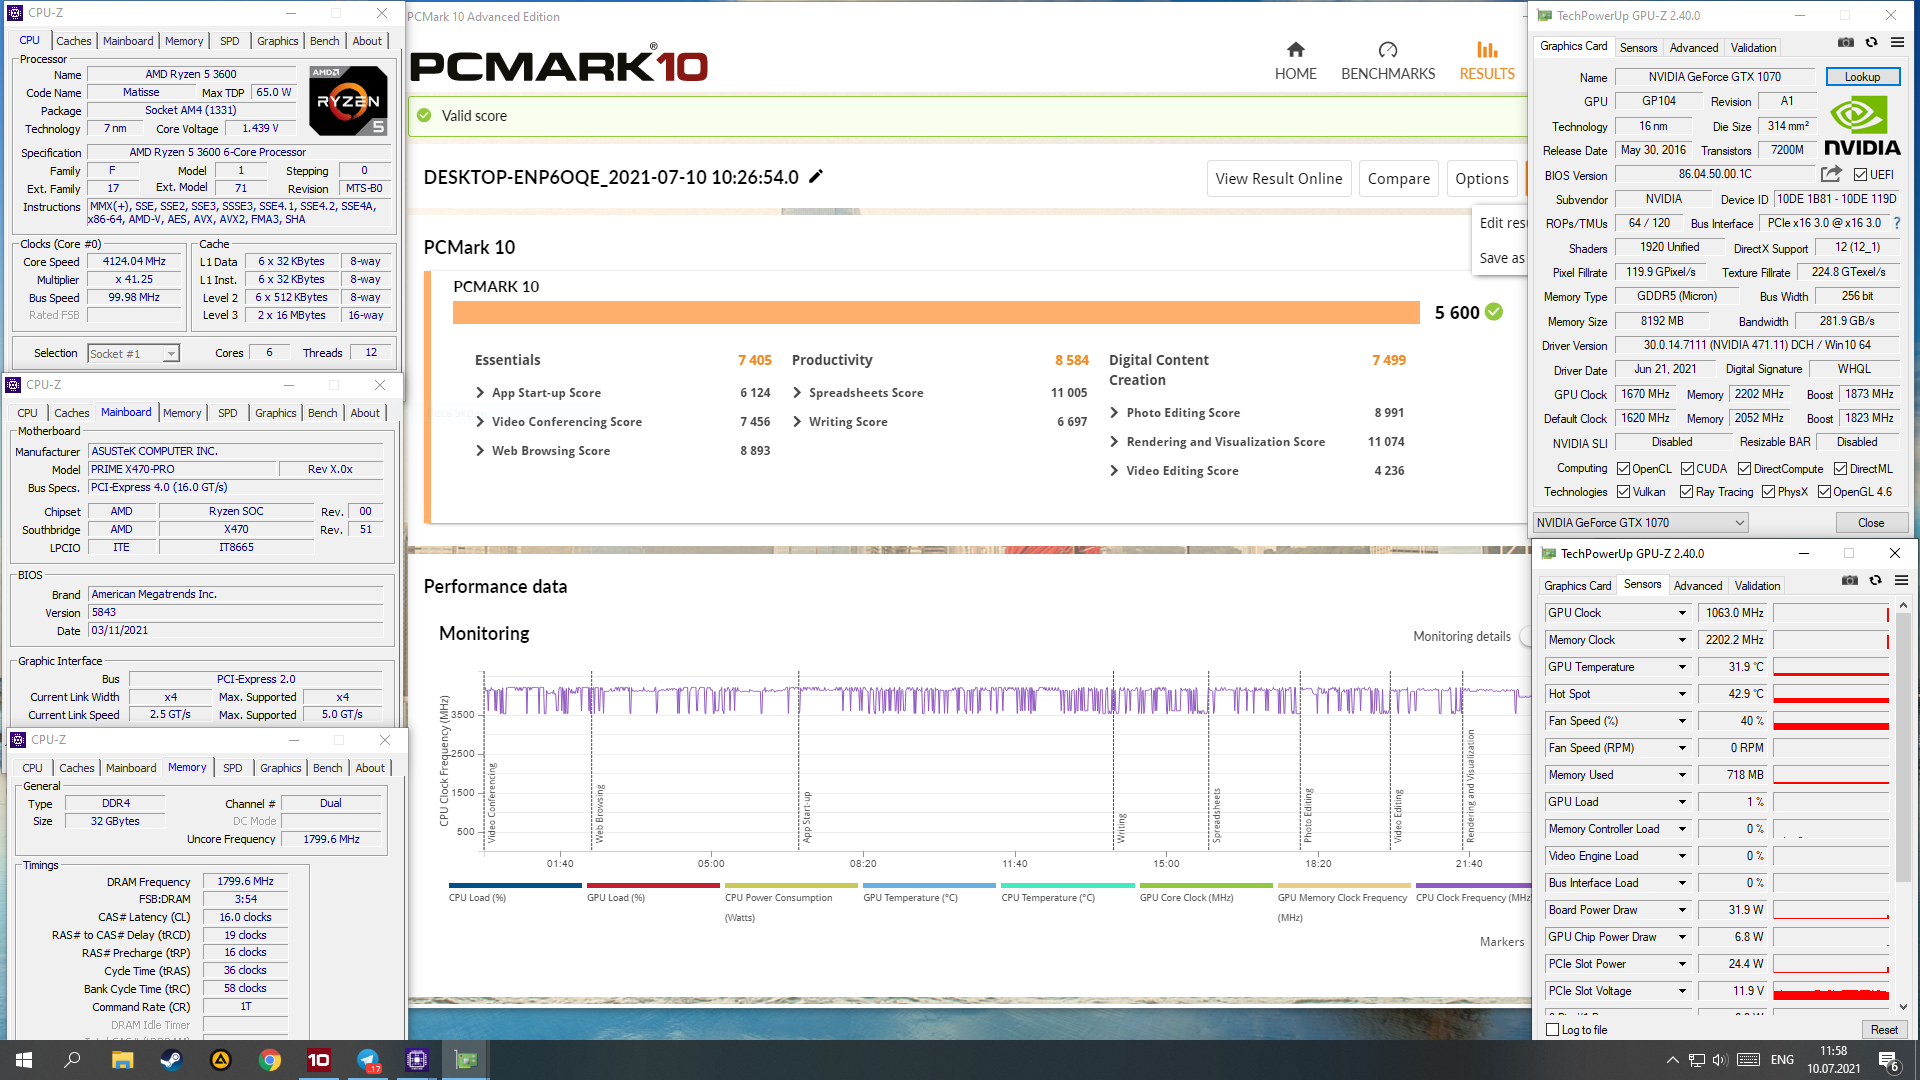Click Close button in GPU-Z Graphics Card window
The image size is (1920, 1080).
[1871, 522]
